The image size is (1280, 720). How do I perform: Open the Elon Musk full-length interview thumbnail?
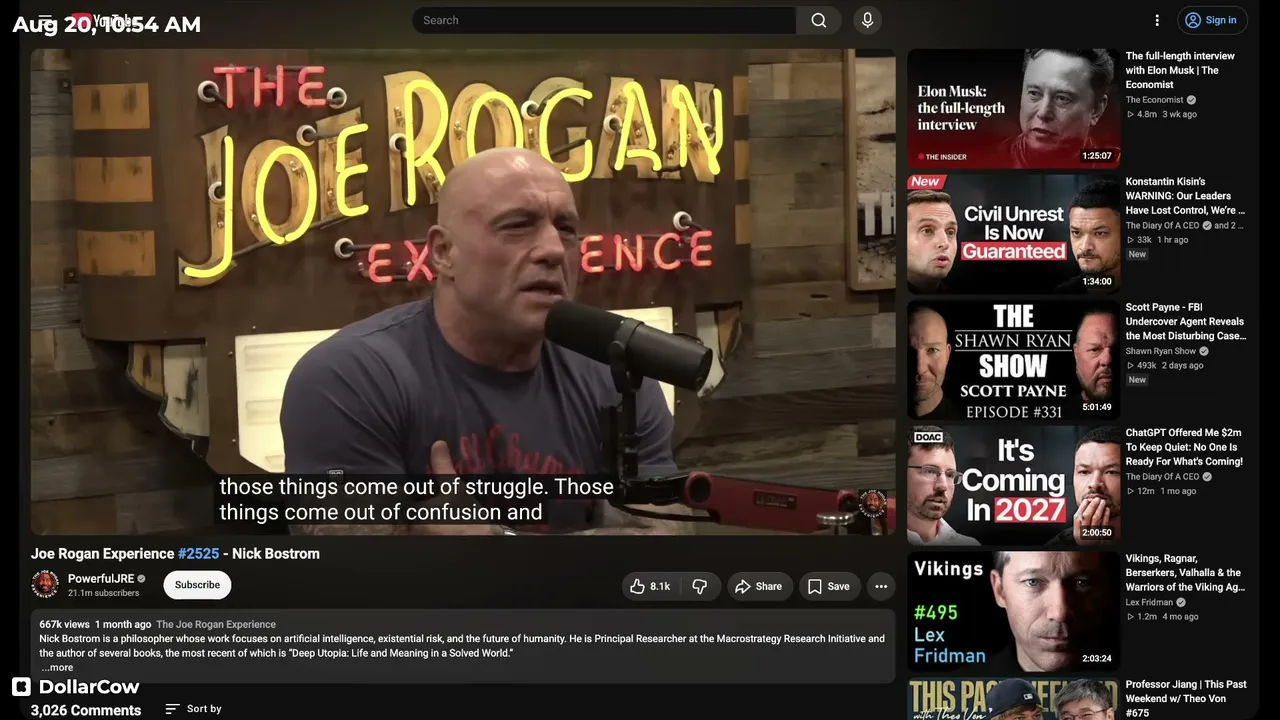pyautogui.click(x=1013, y=108)
